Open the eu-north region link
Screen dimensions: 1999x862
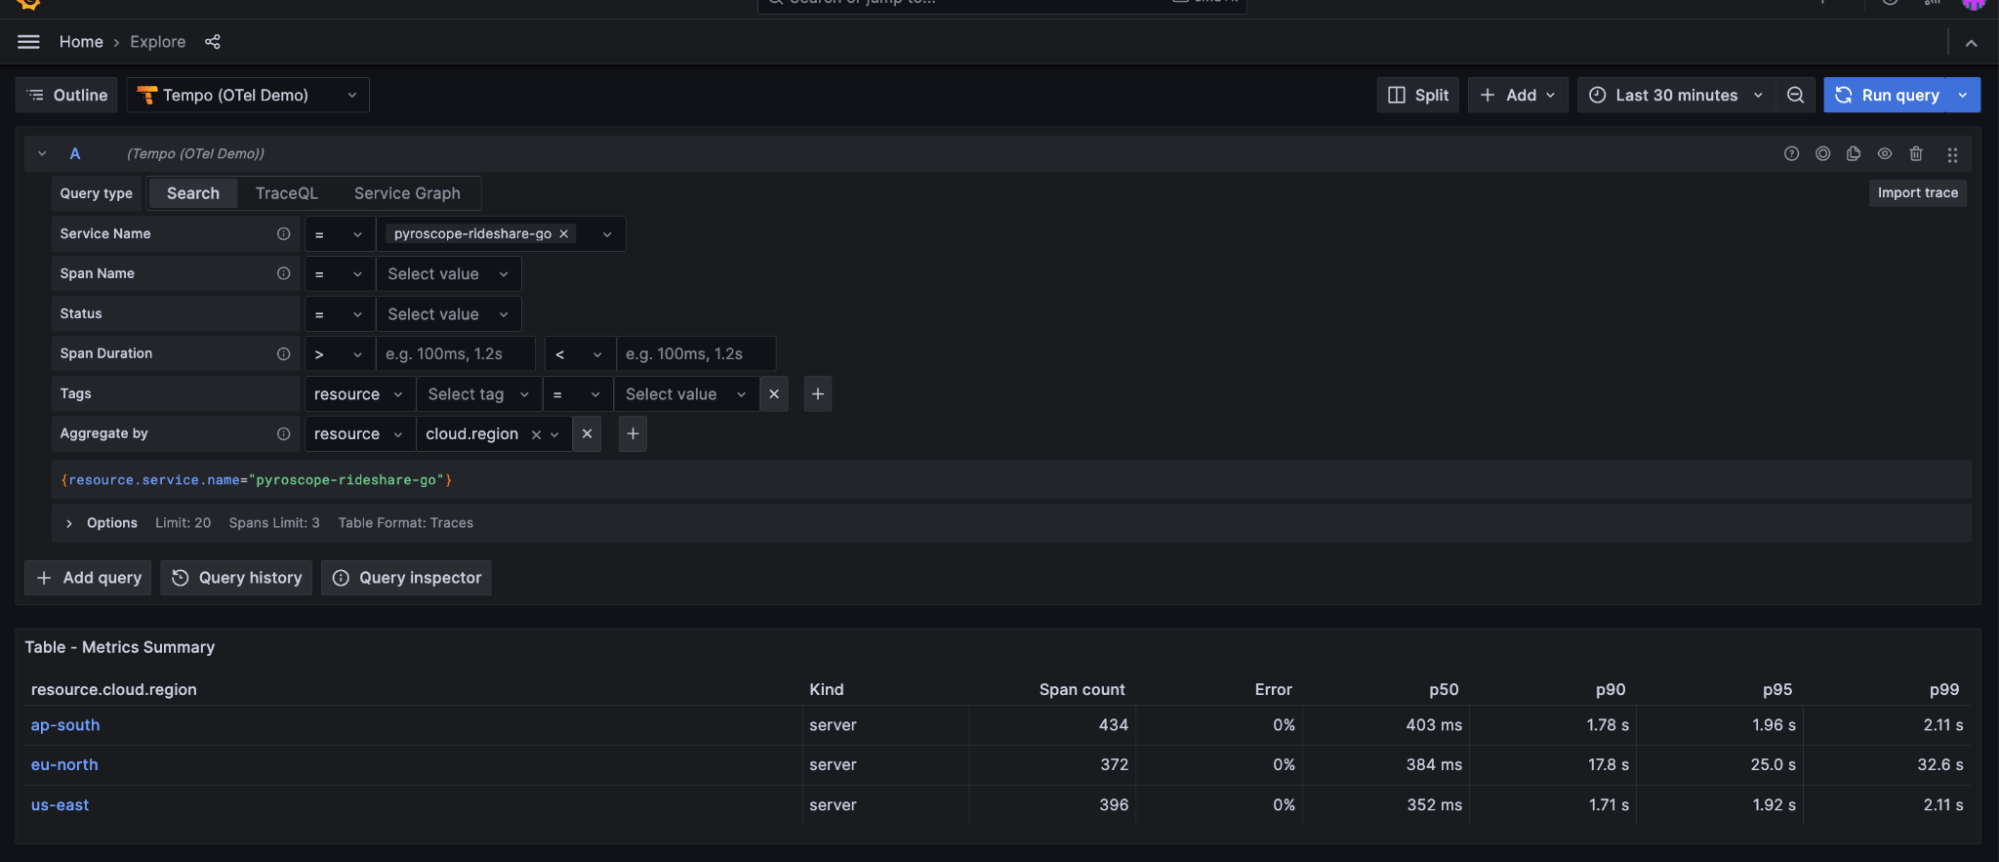click(x=64, y=765)
